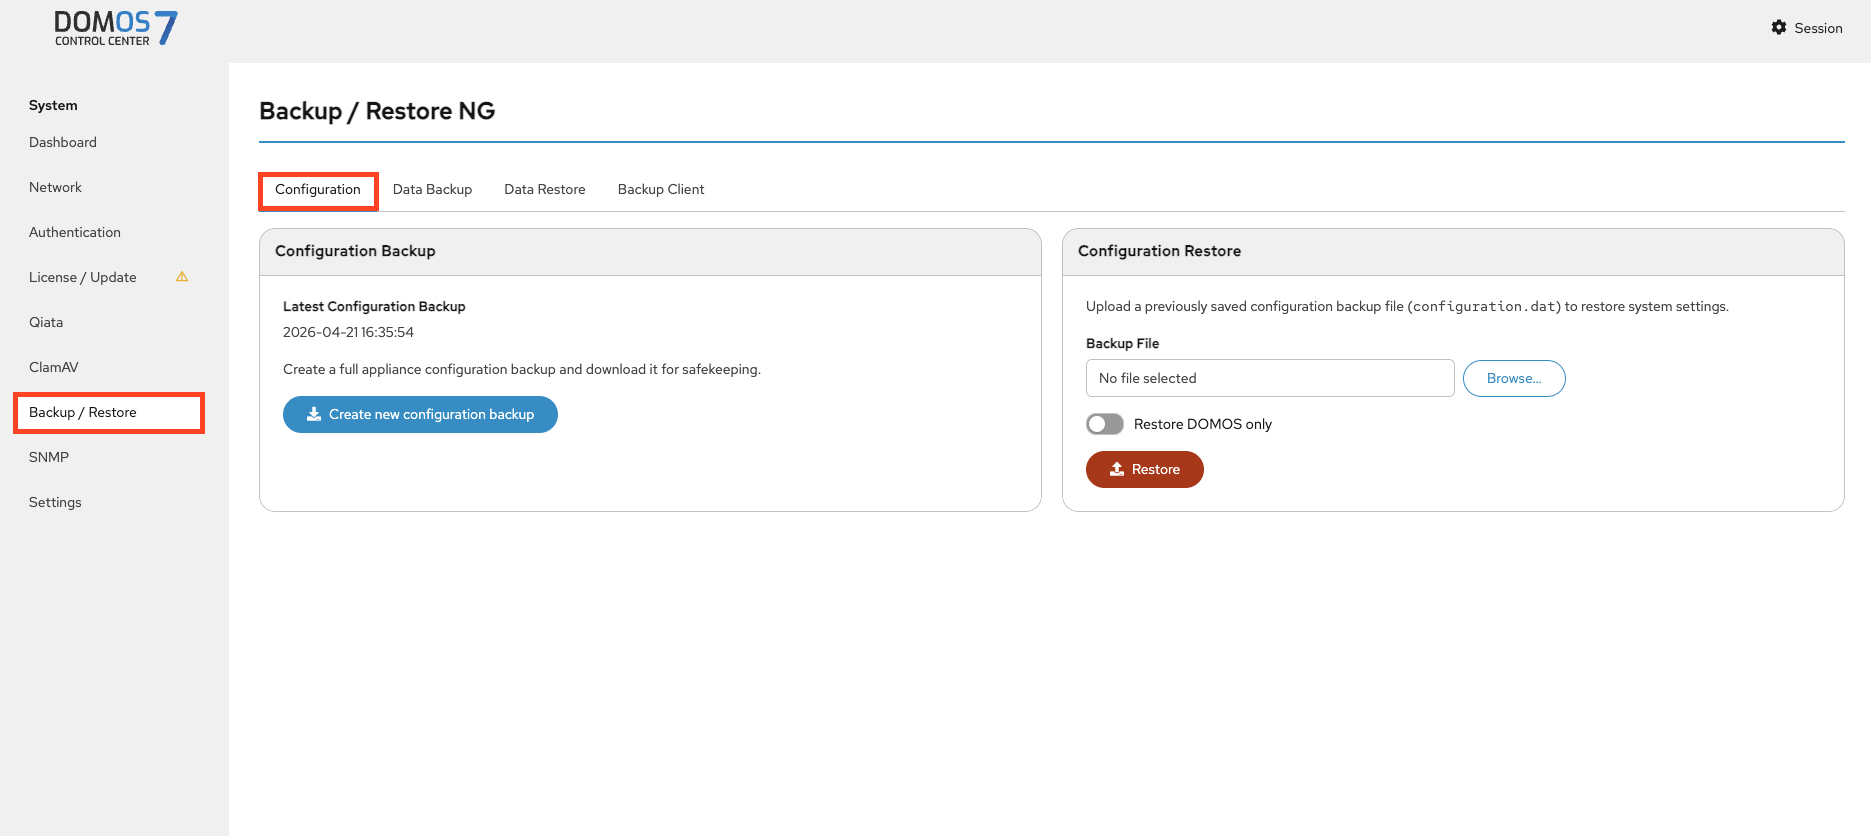Open Settings in the sidebar
Image resolution: width=1871 pixels, height=836 pixels.
[55, 503]
